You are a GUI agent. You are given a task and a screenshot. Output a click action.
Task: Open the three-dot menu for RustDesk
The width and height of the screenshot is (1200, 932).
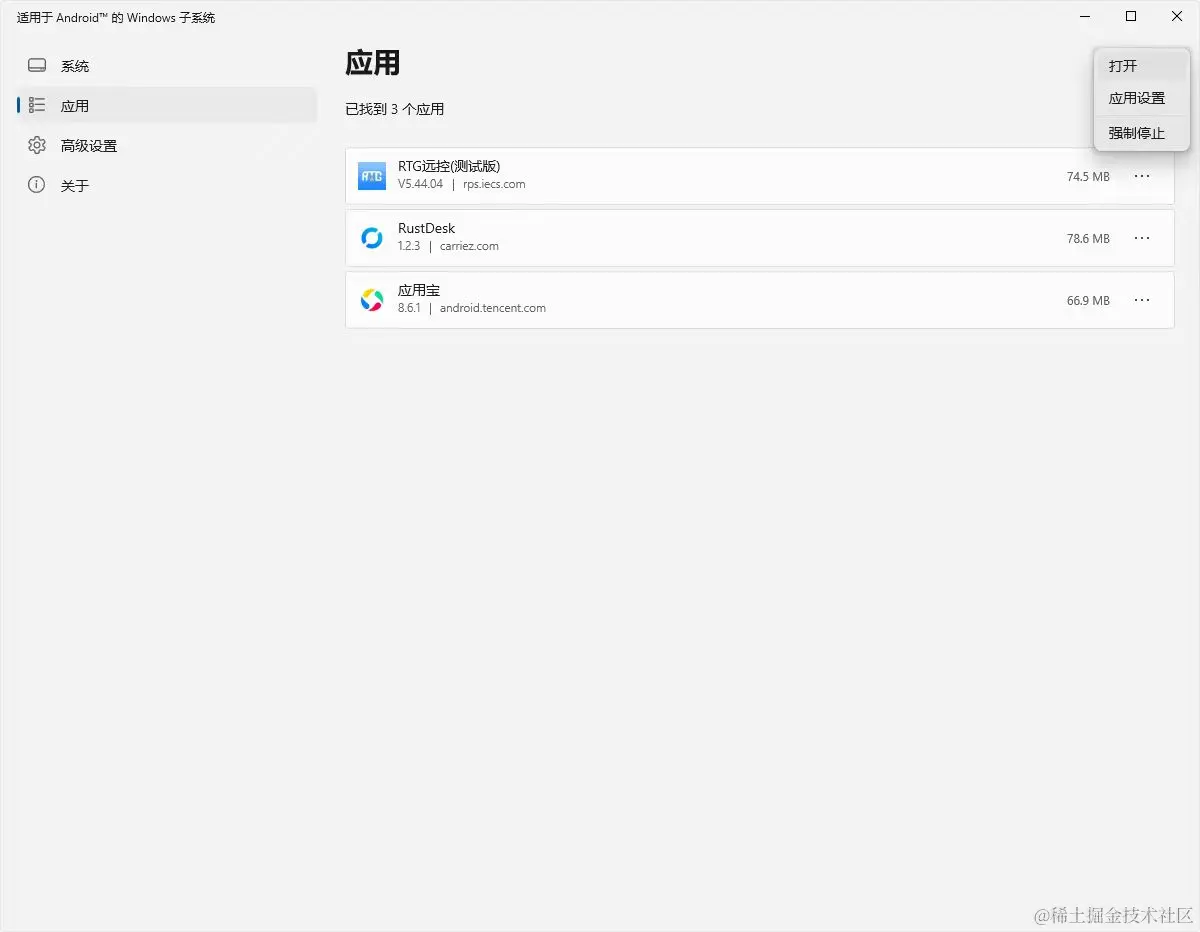pos(1142,238)
